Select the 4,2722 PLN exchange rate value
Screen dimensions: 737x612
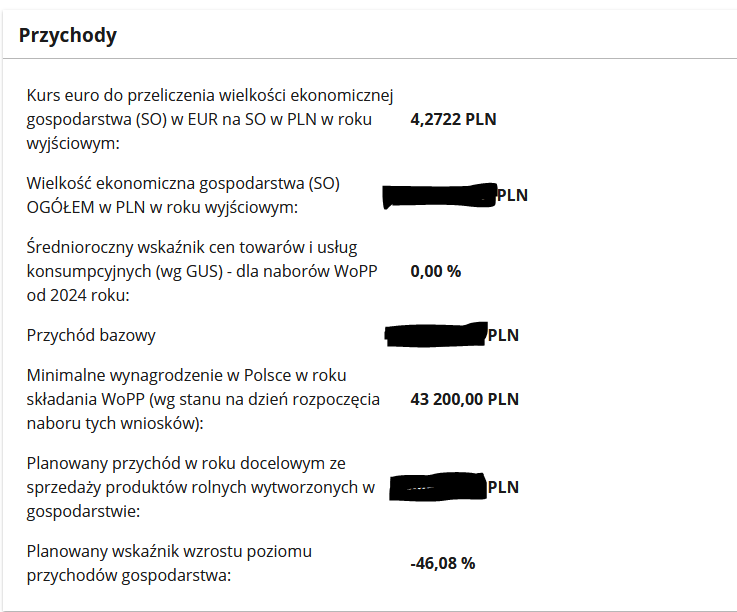click(453, 120)
